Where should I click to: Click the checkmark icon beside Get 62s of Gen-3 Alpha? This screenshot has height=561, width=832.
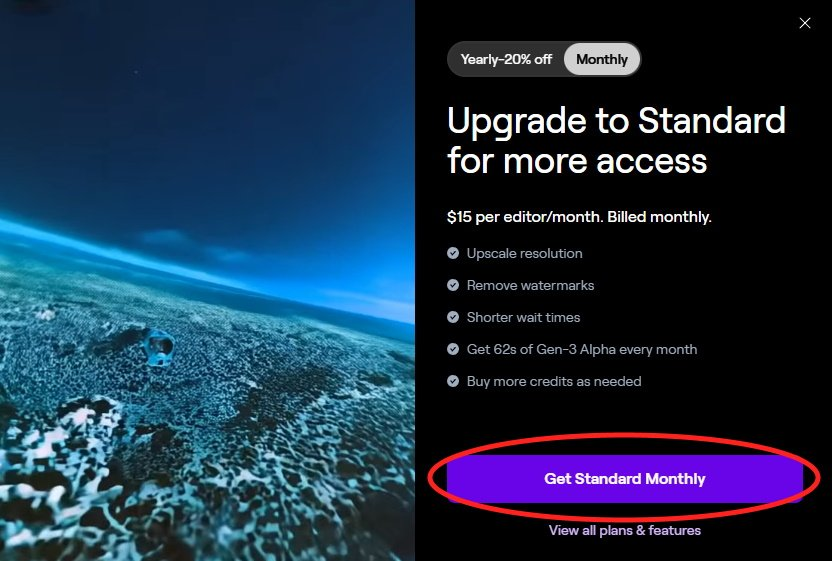coord(453,349)
